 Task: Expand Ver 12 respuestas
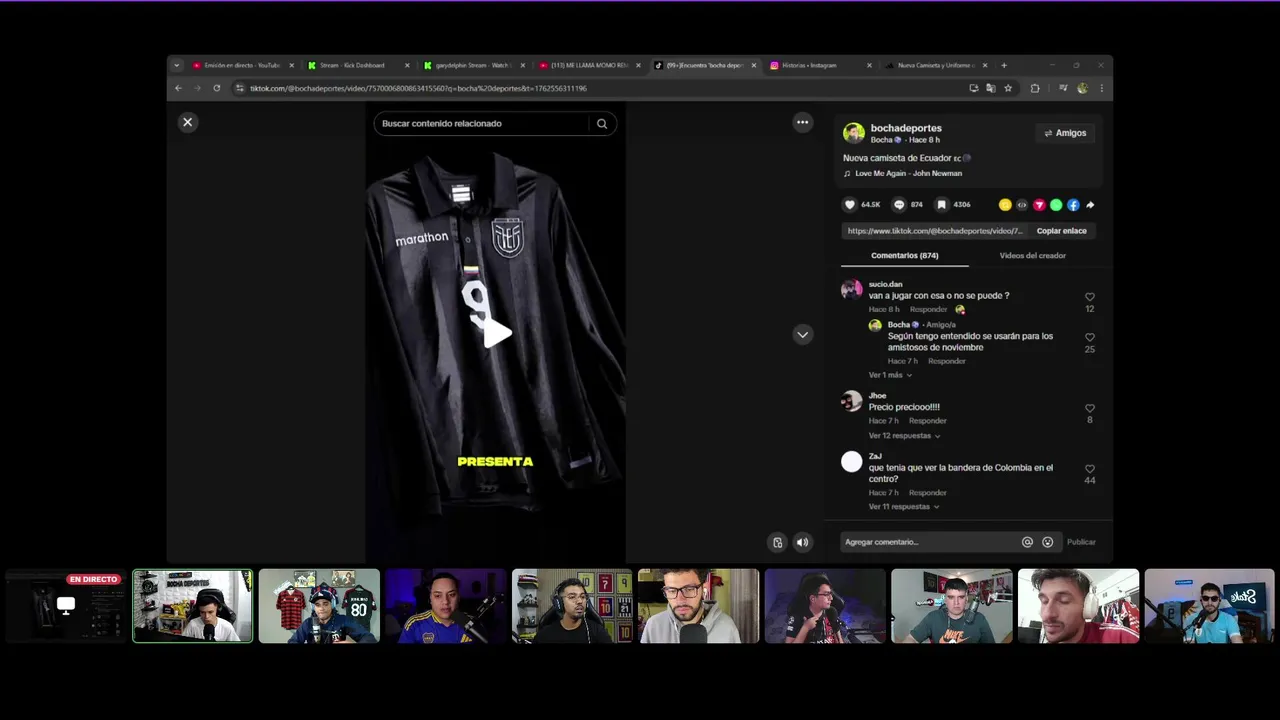coord(904,436)
